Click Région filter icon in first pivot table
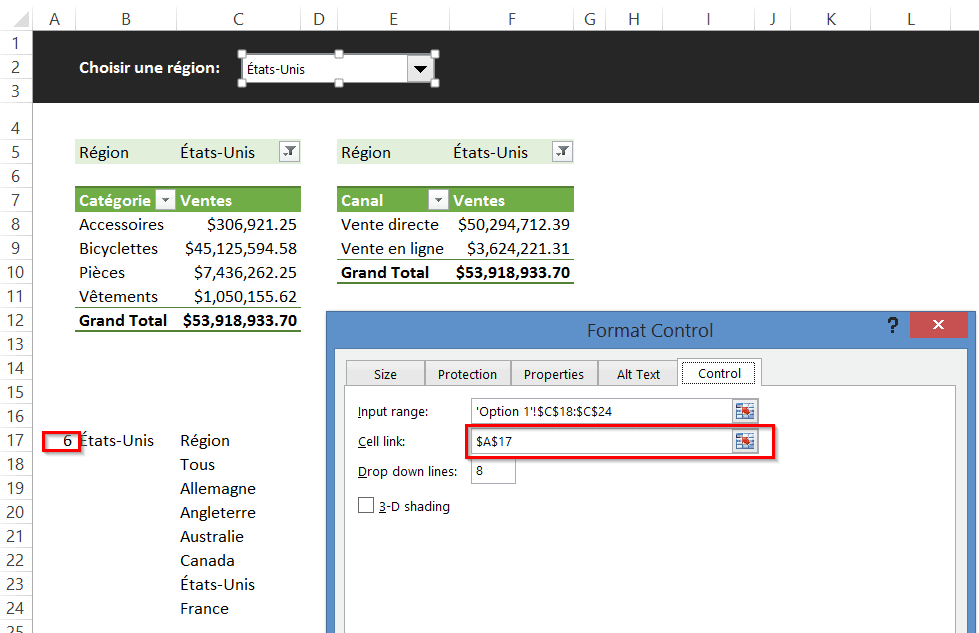Image resolution: width=979 pixels, height=633 pixels. 289,152
